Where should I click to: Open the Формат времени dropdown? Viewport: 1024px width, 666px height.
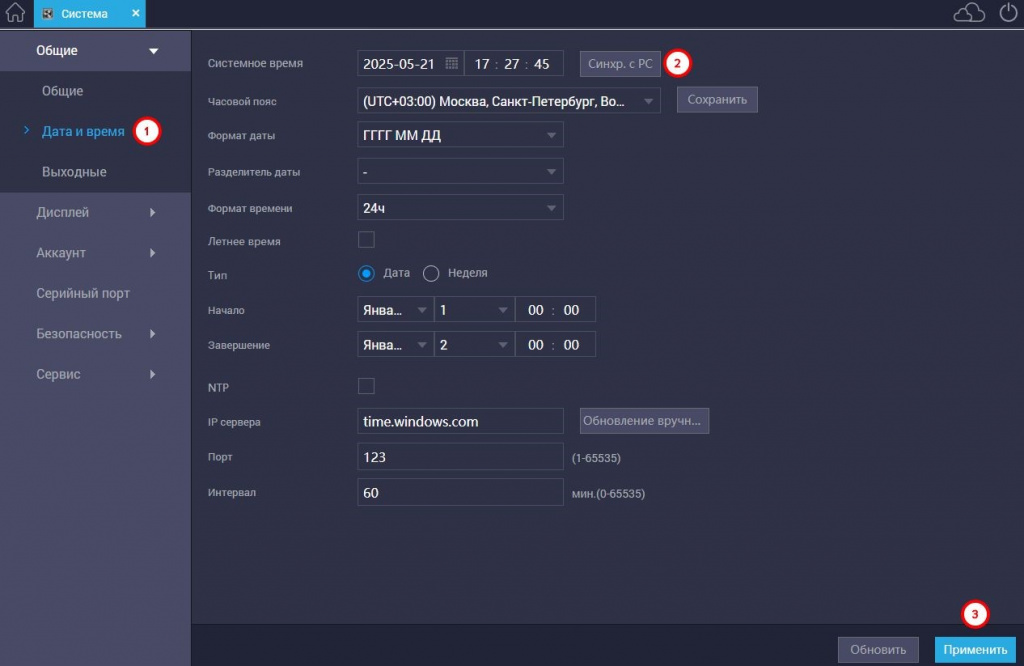pyautogui.click(x=460, y=207)
